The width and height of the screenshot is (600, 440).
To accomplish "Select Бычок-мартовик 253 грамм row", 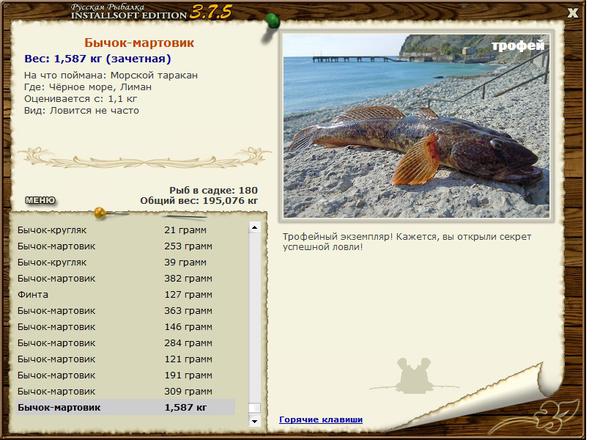I will [x=126, y=246].
